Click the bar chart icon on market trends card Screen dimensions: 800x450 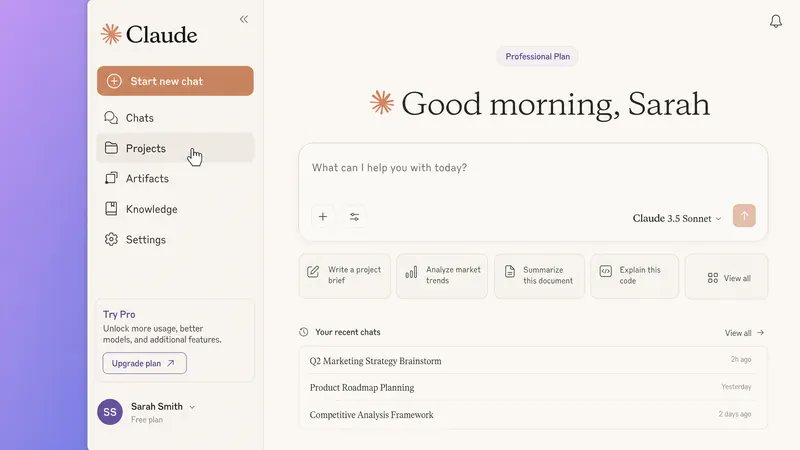(411, 272)
